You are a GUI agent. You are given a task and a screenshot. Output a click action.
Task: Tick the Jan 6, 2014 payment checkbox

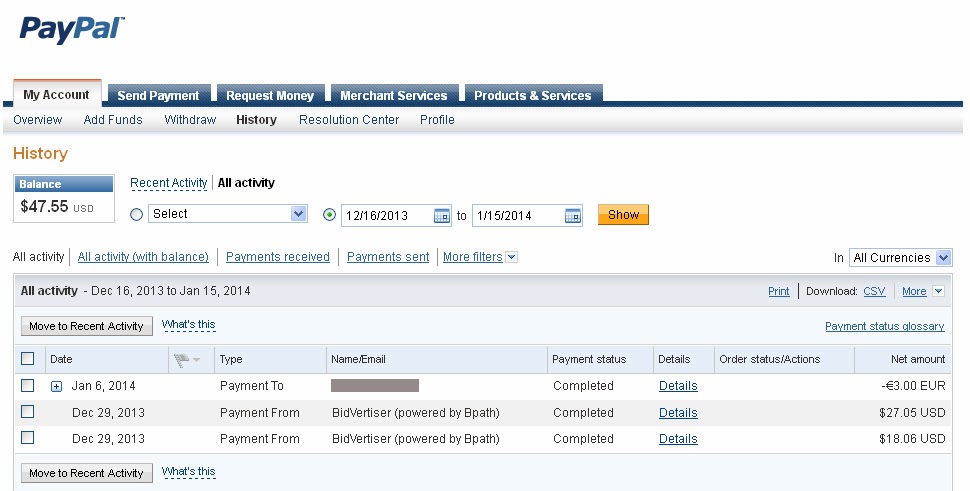pyautogui.click(x=28, y=385)
